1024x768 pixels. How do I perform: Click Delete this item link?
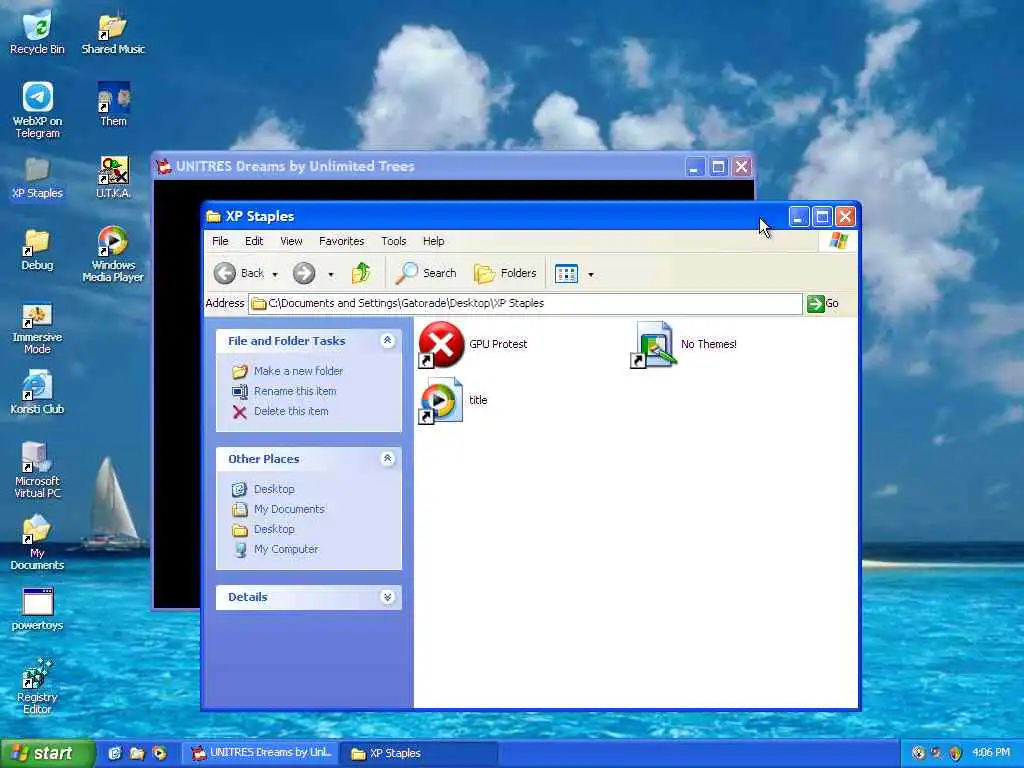[x=281, y=411]
